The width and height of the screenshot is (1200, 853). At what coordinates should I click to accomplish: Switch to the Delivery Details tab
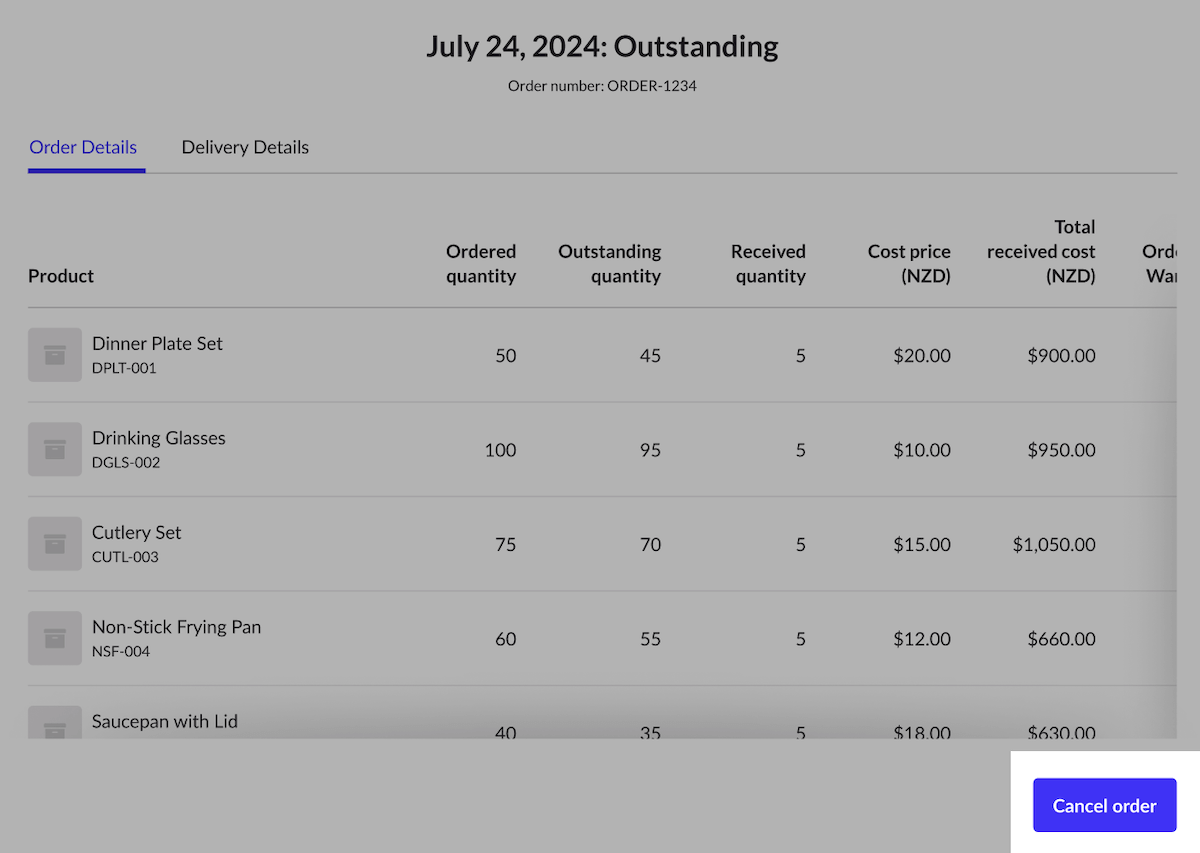245,147
